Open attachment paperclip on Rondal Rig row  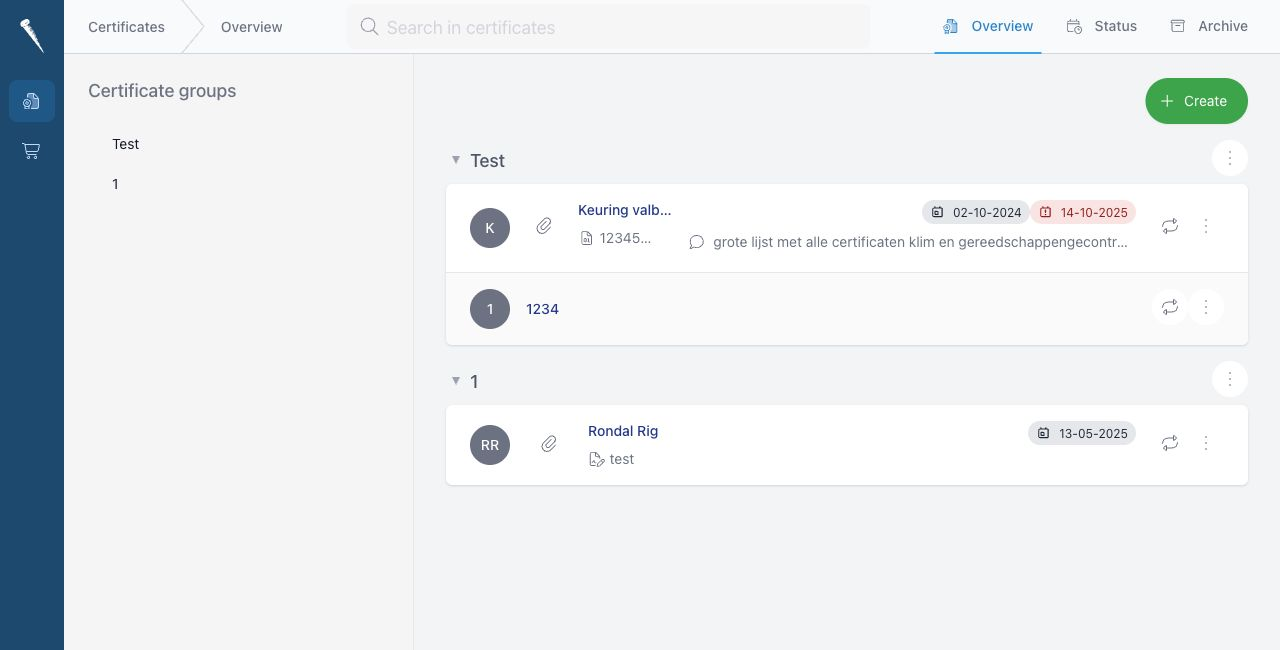coord(549,443)
